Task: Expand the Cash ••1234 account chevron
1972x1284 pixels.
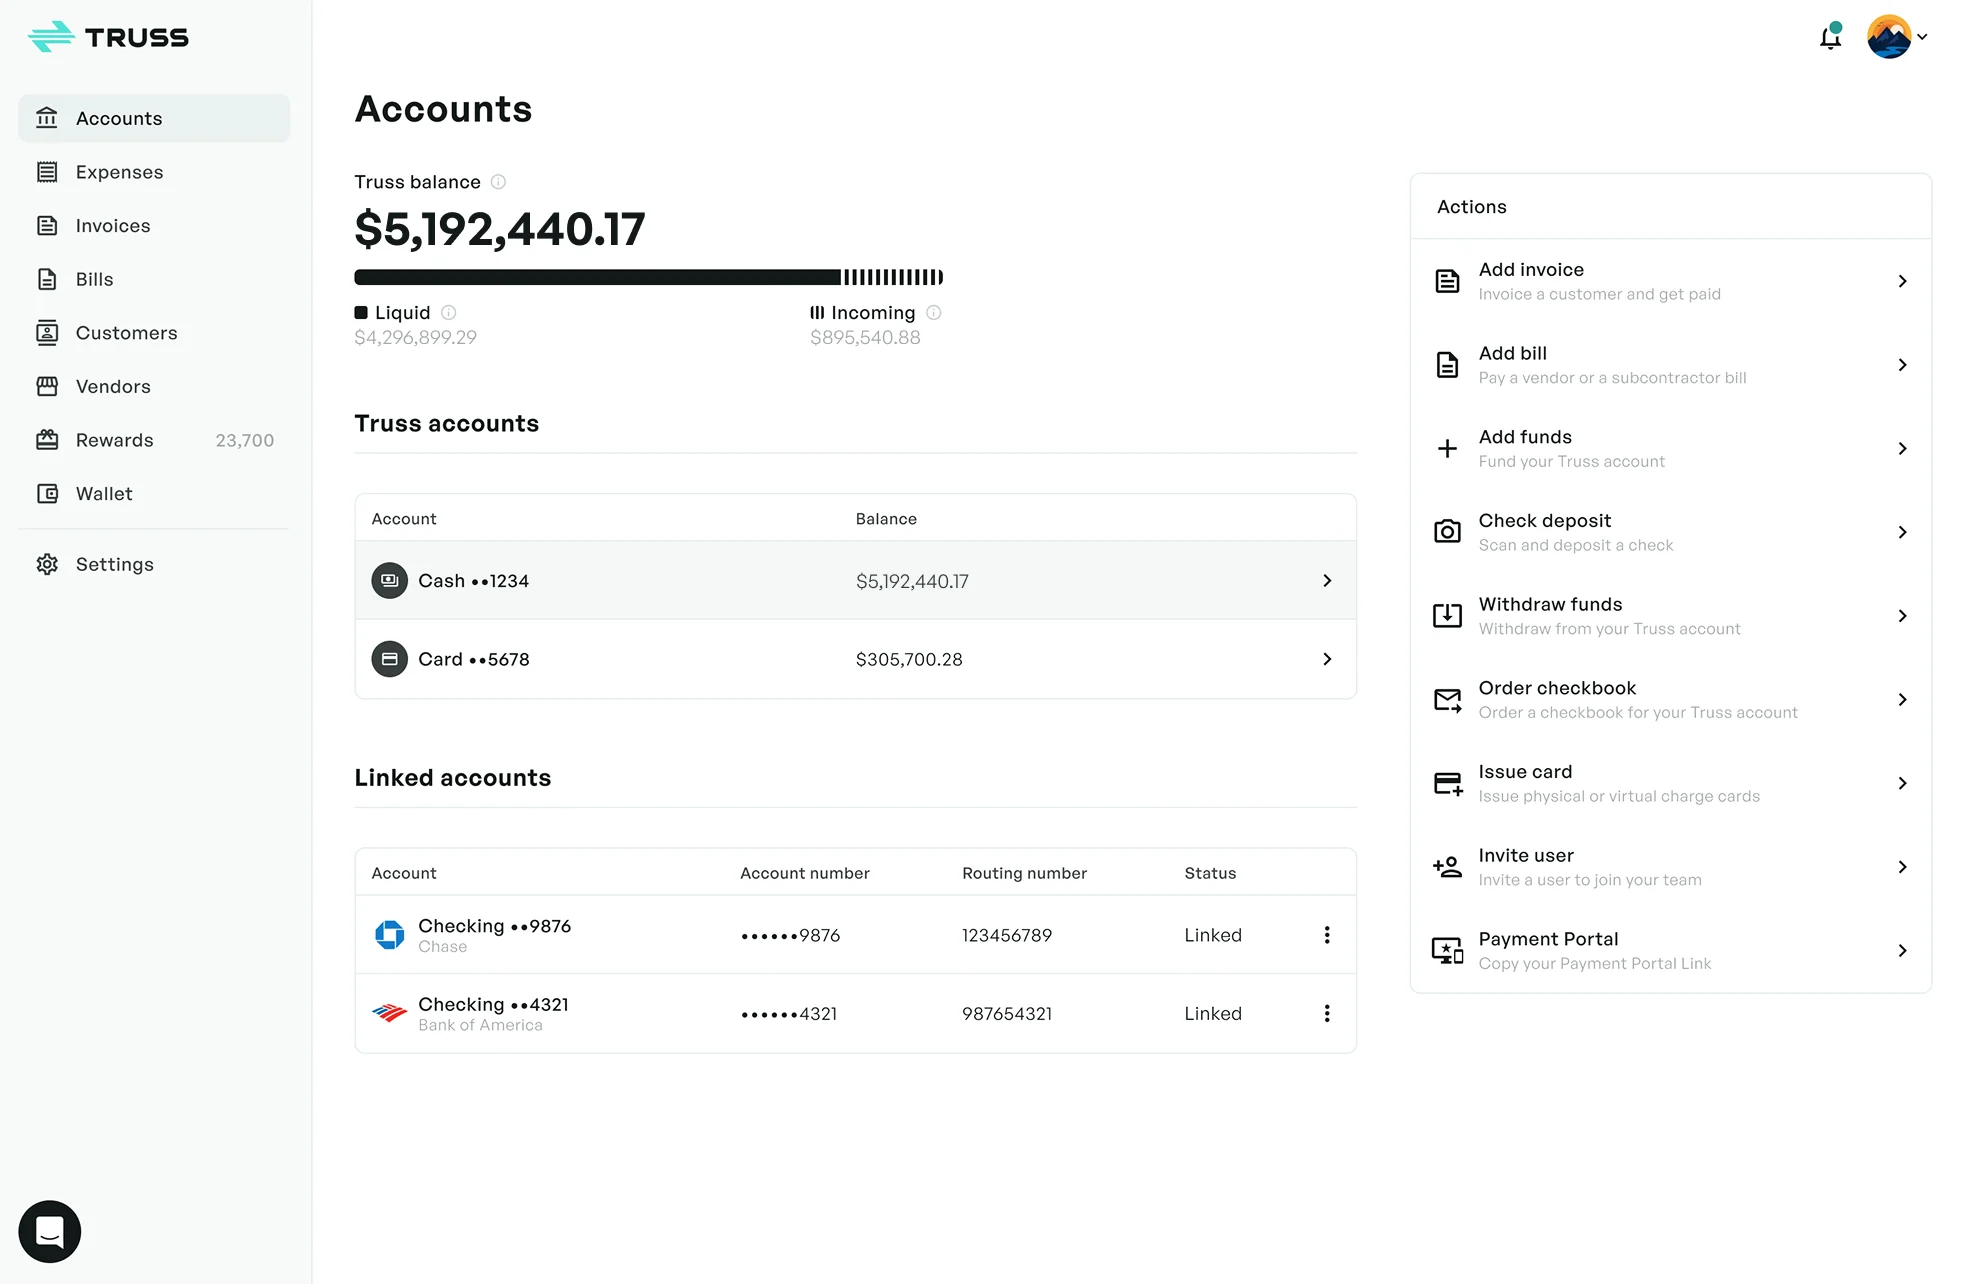Action: click(1327, 581)
